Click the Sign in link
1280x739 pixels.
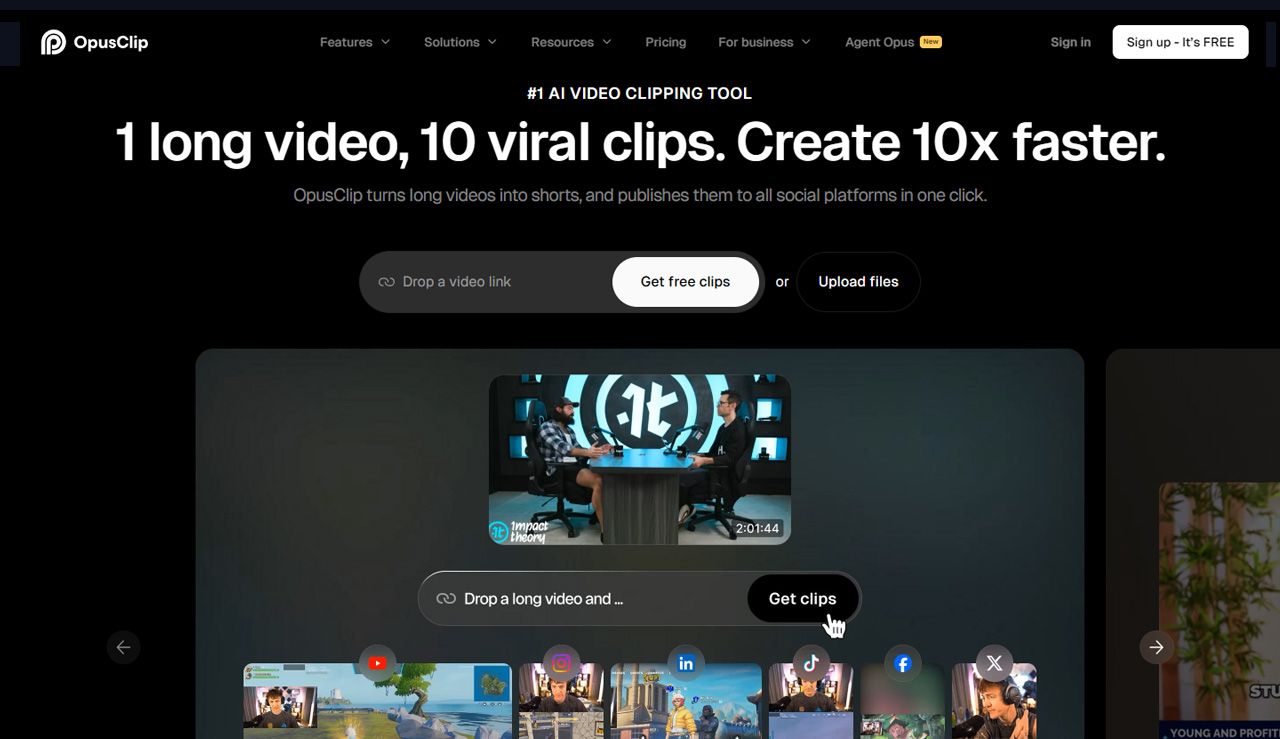[x=1070, y=42]
